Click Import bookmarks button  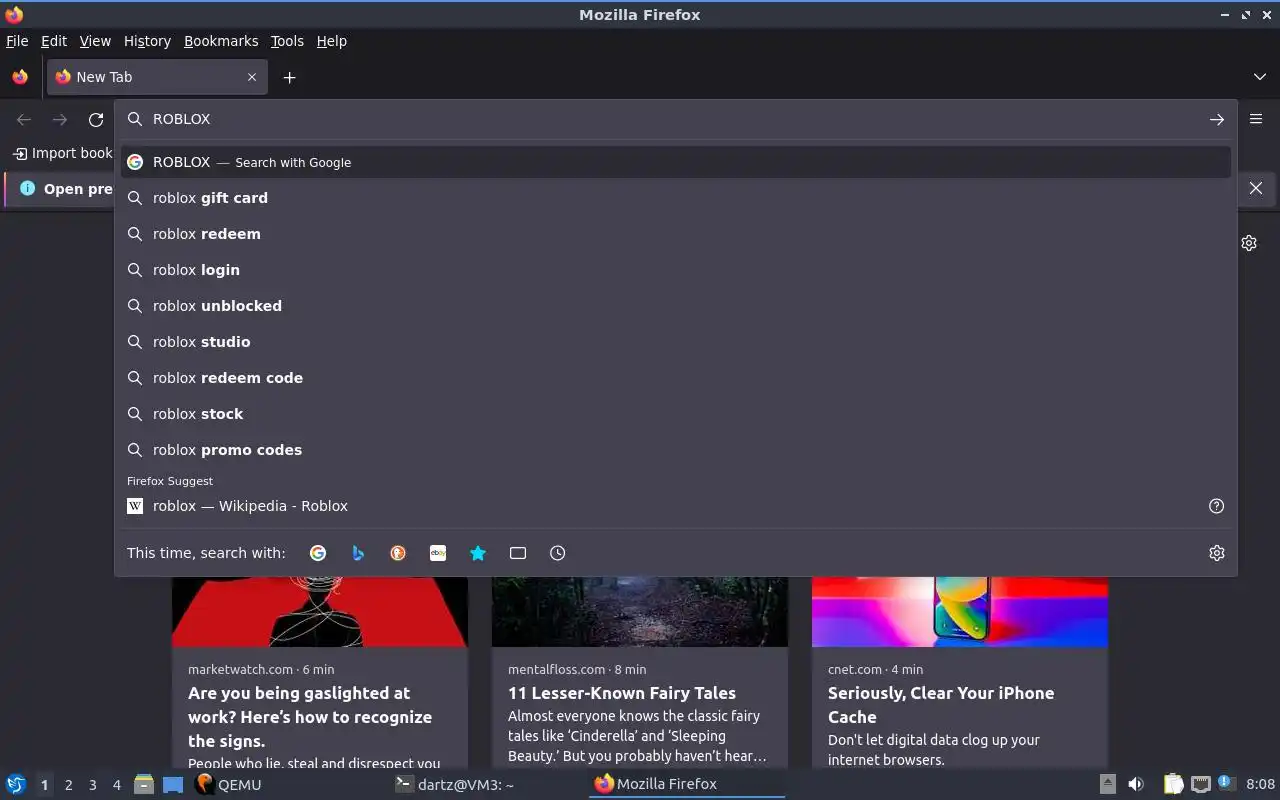click(x=62, y=153)
